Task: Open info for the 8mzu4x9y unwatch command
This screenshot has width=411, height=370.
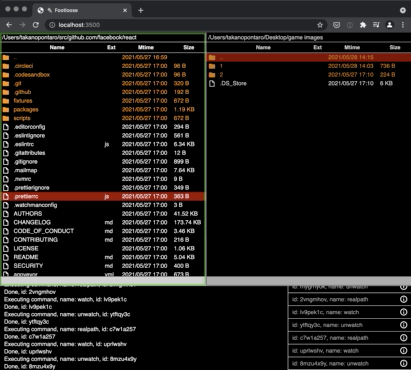Action: coord(403,363)
